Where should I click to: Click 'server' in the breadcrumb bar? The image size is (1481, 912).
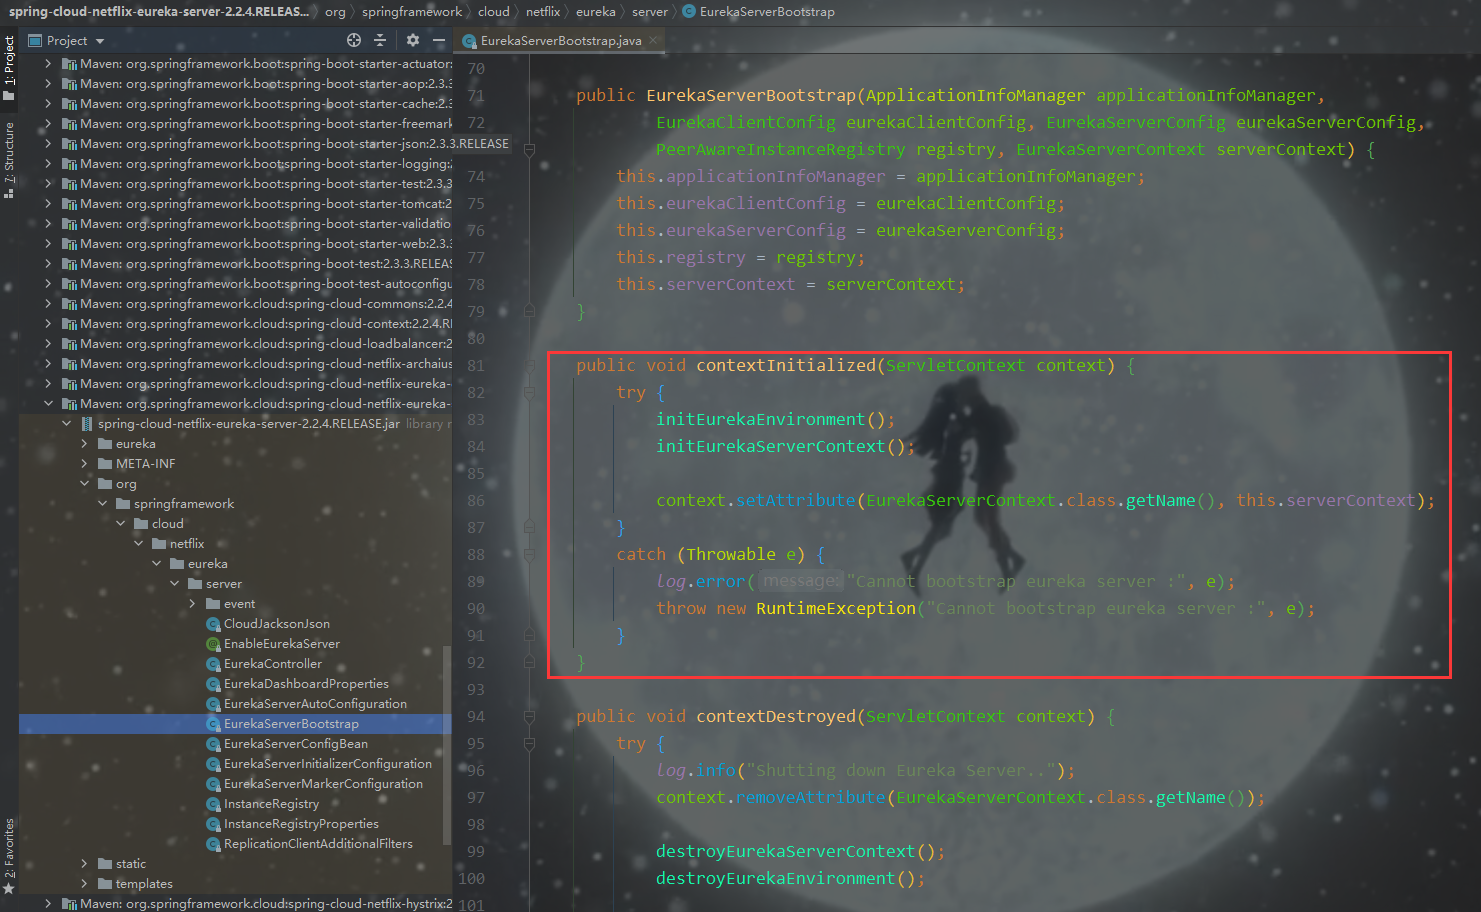pyautogui.click(x=650, y=12)
